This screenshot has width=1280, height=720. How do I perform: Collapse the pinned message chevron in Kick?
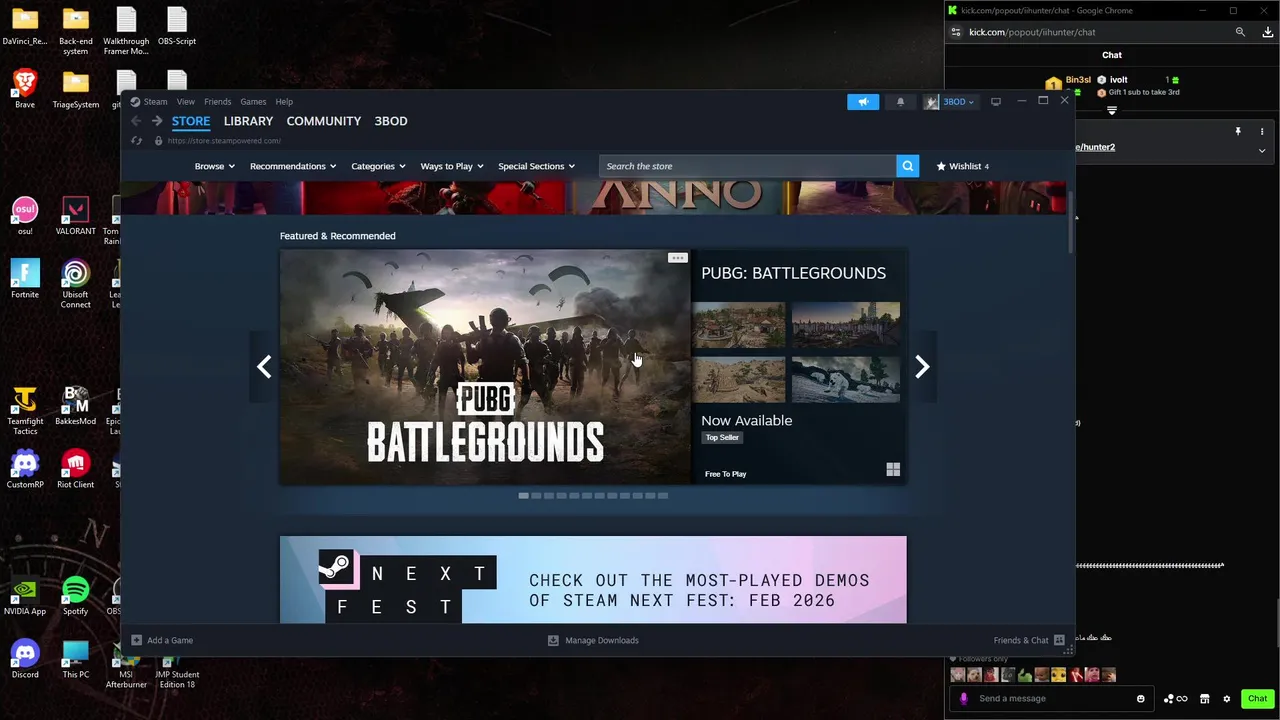click(1262, 150)
